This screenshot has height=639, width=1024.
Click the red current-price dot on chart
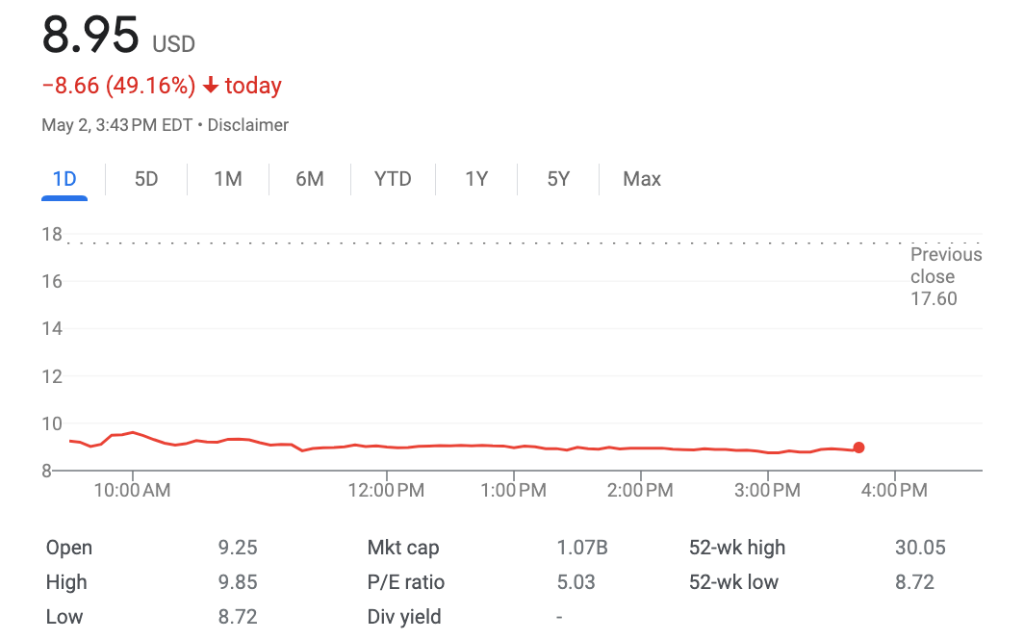tap(859, 448)
